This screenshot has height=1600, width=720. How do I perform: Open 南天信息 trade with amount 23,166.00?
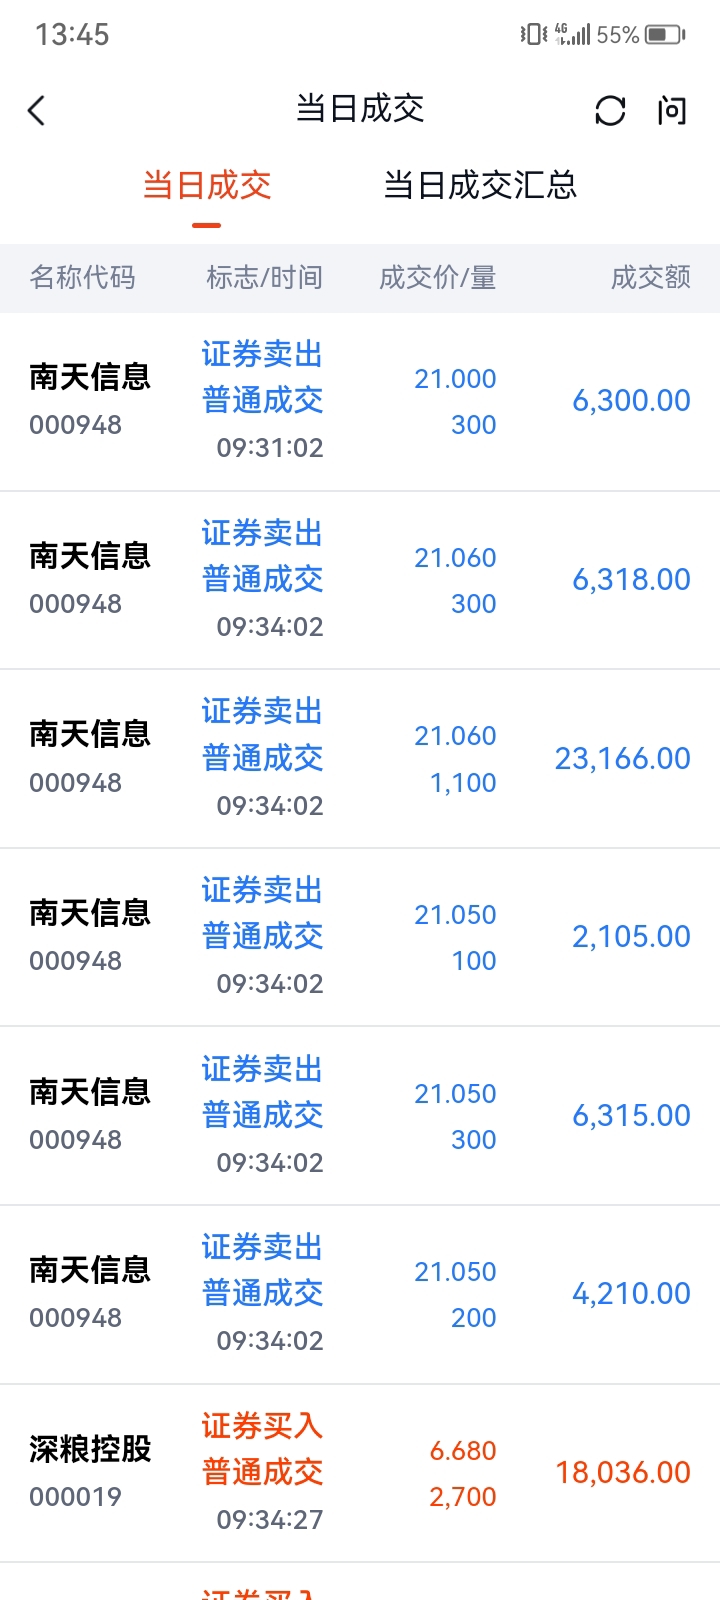point(360,759)
